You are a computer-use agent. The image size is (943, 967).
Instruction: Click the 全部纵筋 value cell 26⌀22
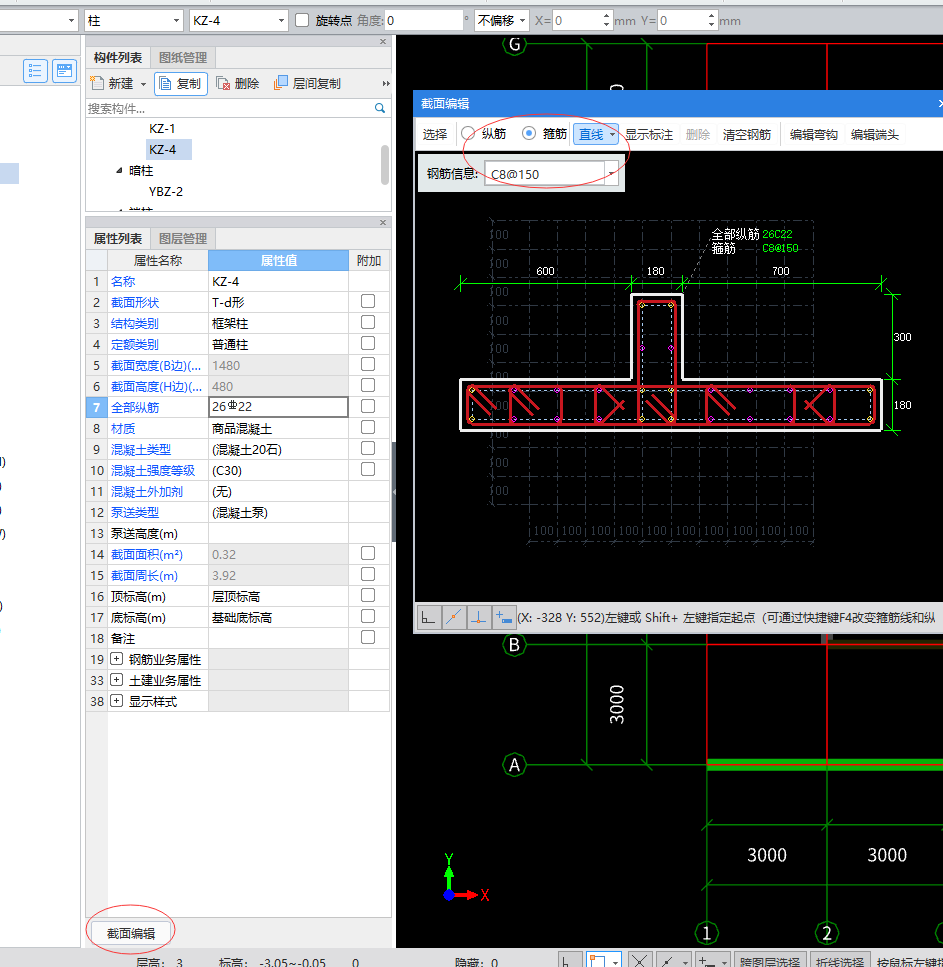[278, 406]
